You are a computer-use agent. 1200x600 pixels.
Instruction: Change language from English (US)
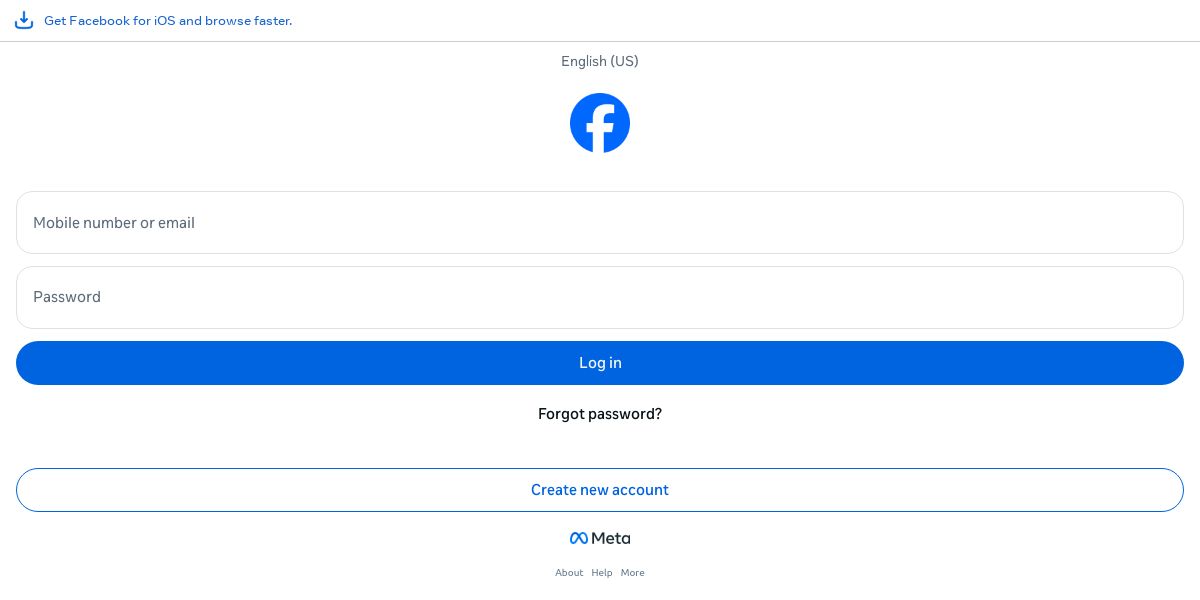(599, 61)
